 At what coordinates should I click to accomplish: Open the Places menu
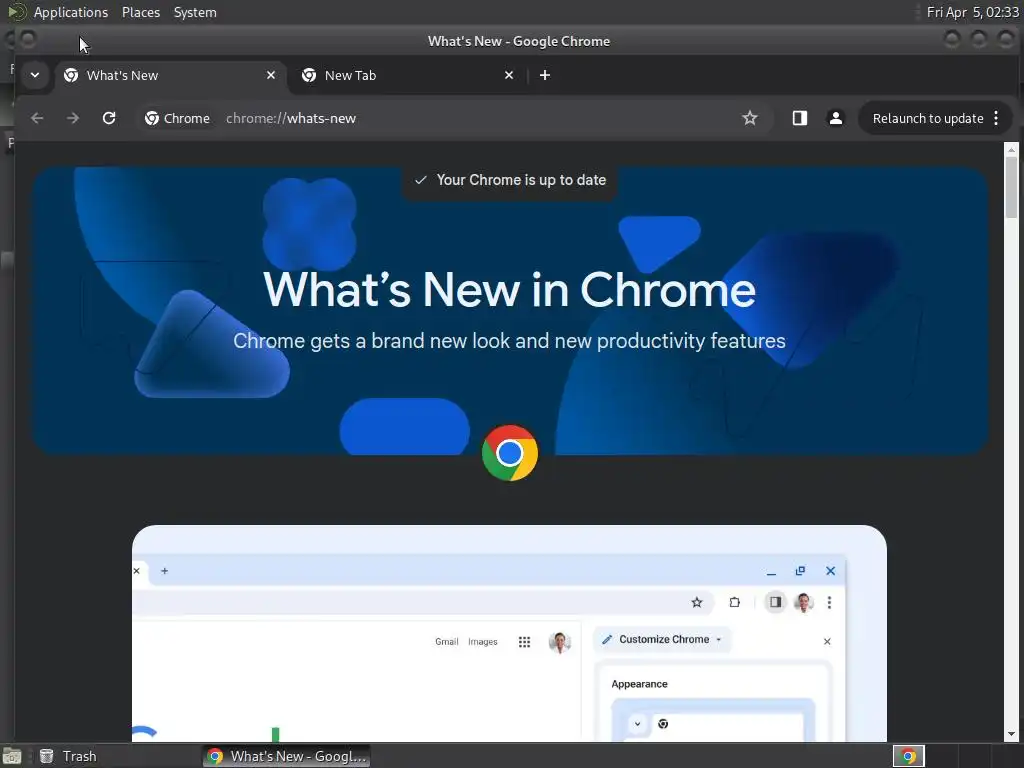click(140, 12)
